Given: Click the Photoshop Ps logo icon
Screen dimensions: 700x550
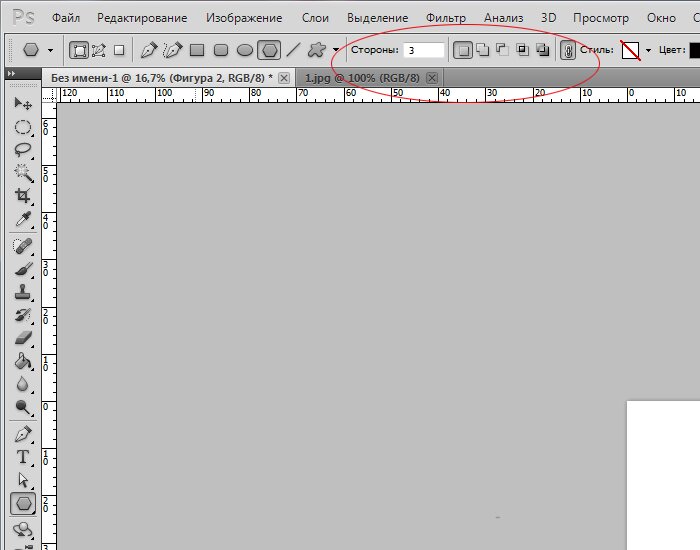Looking at the screenshot, I should tap(23, 18).
